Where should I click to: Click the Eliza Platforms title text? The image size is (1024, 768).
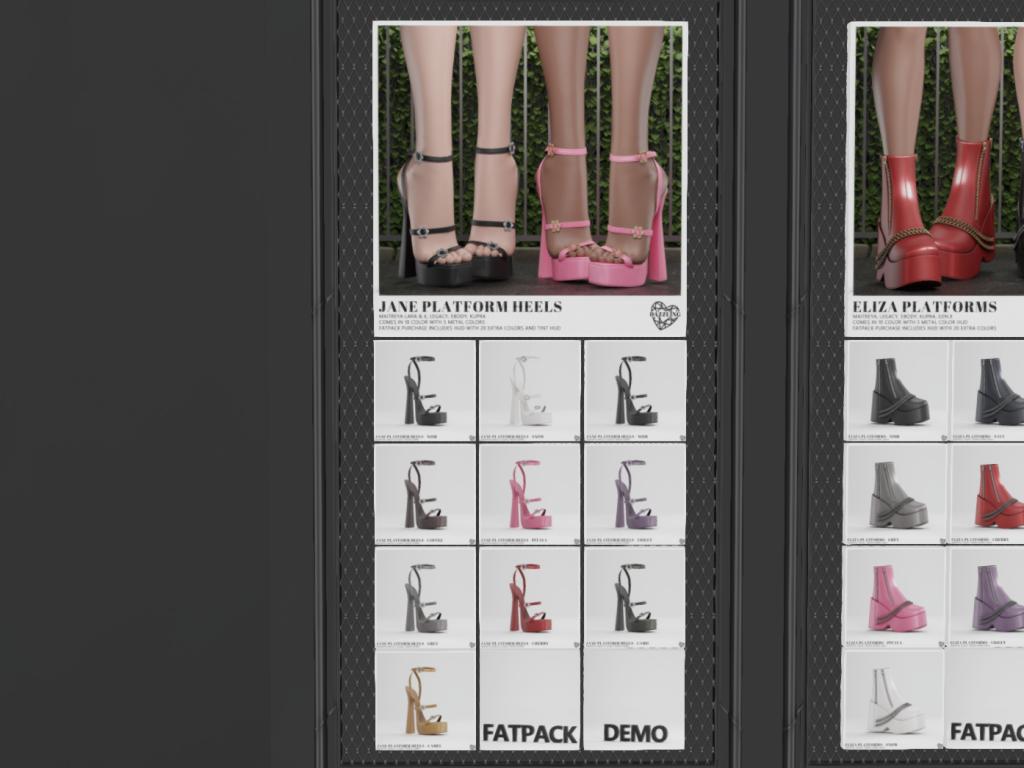[924, 306]
